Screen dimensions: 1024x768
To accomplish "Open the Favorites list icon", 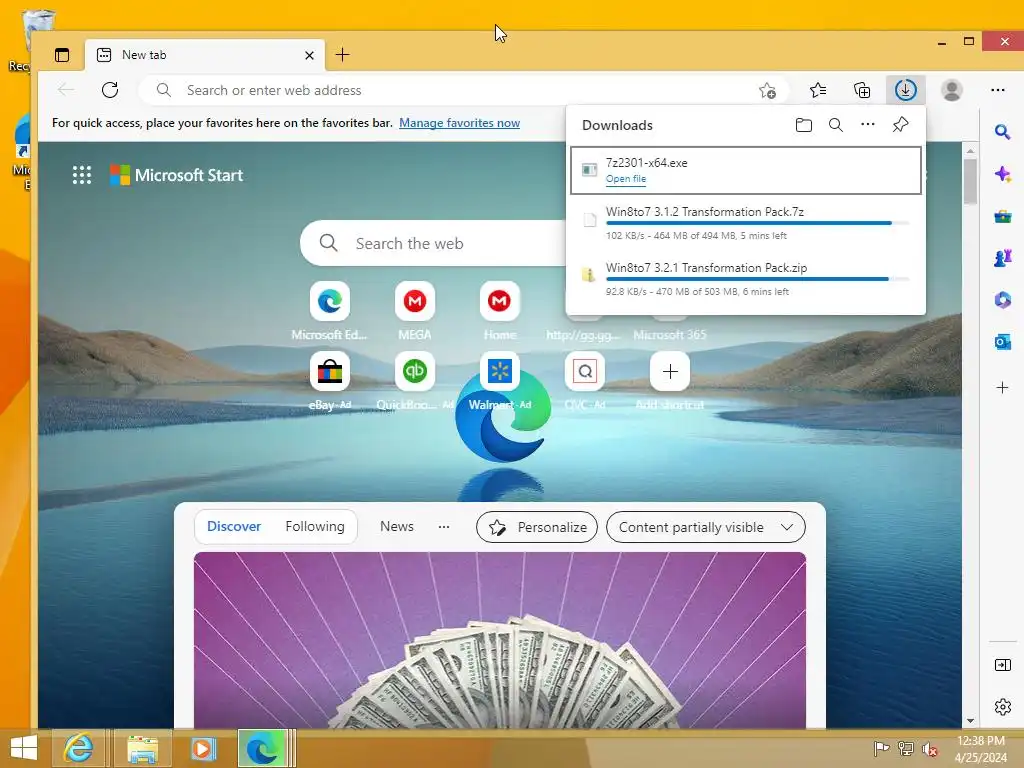I will click(x=818, y=90).
